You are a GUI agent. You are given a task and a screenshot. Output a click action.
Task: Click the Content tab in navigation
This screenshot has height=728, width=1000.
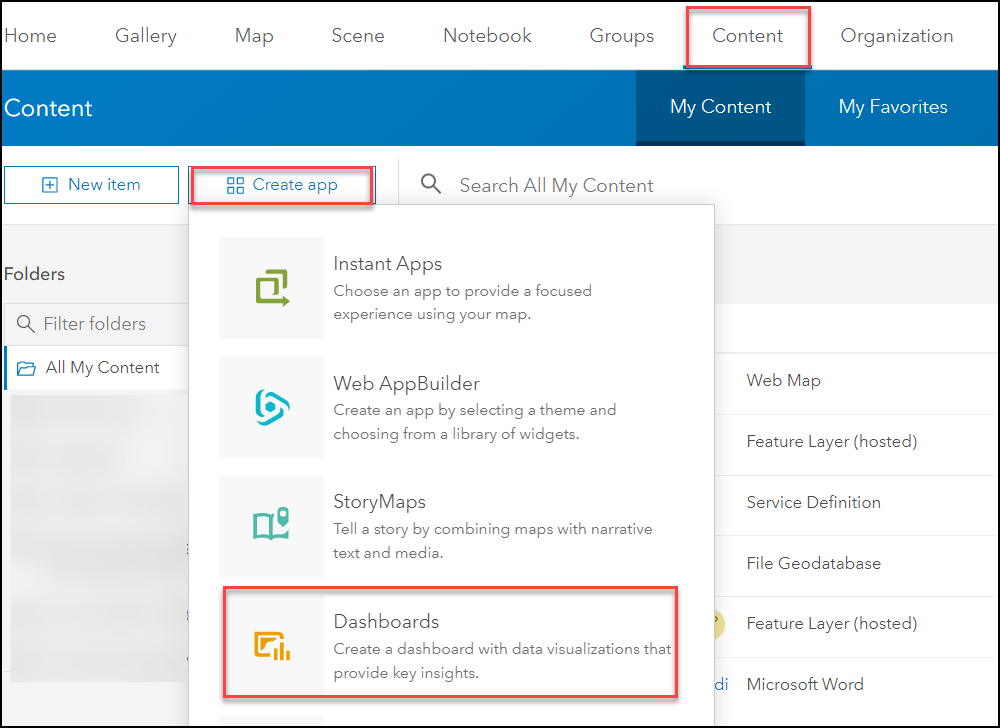pos(747,36)
